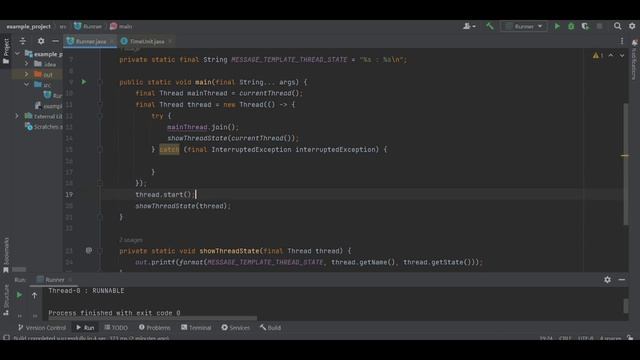This screenshot has height=360, width=640.
Task: Click the Run console horizontal scrollbar
Action: tap(152, 318)
